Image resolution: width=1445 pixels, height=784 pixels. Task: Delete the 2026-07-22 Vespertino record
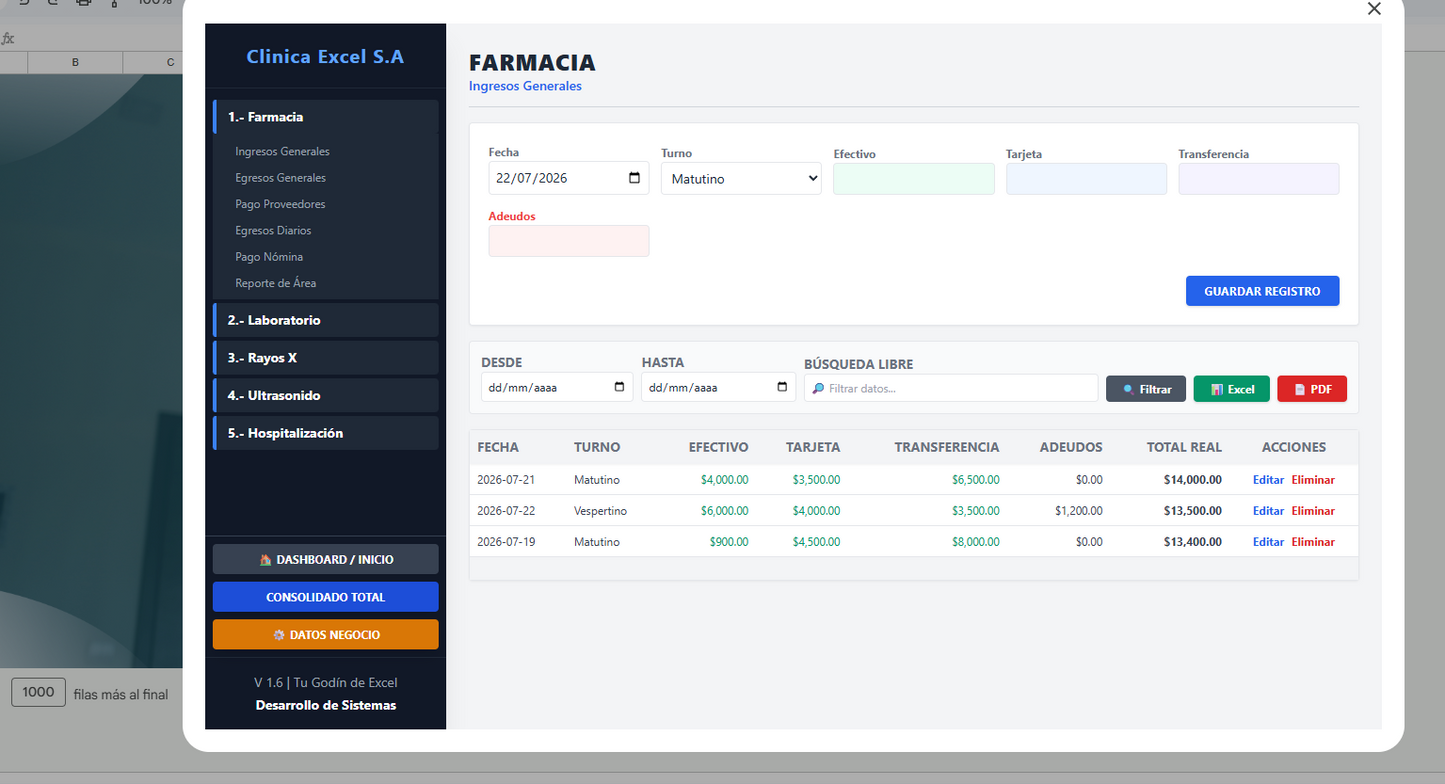tap(1313, 511)
